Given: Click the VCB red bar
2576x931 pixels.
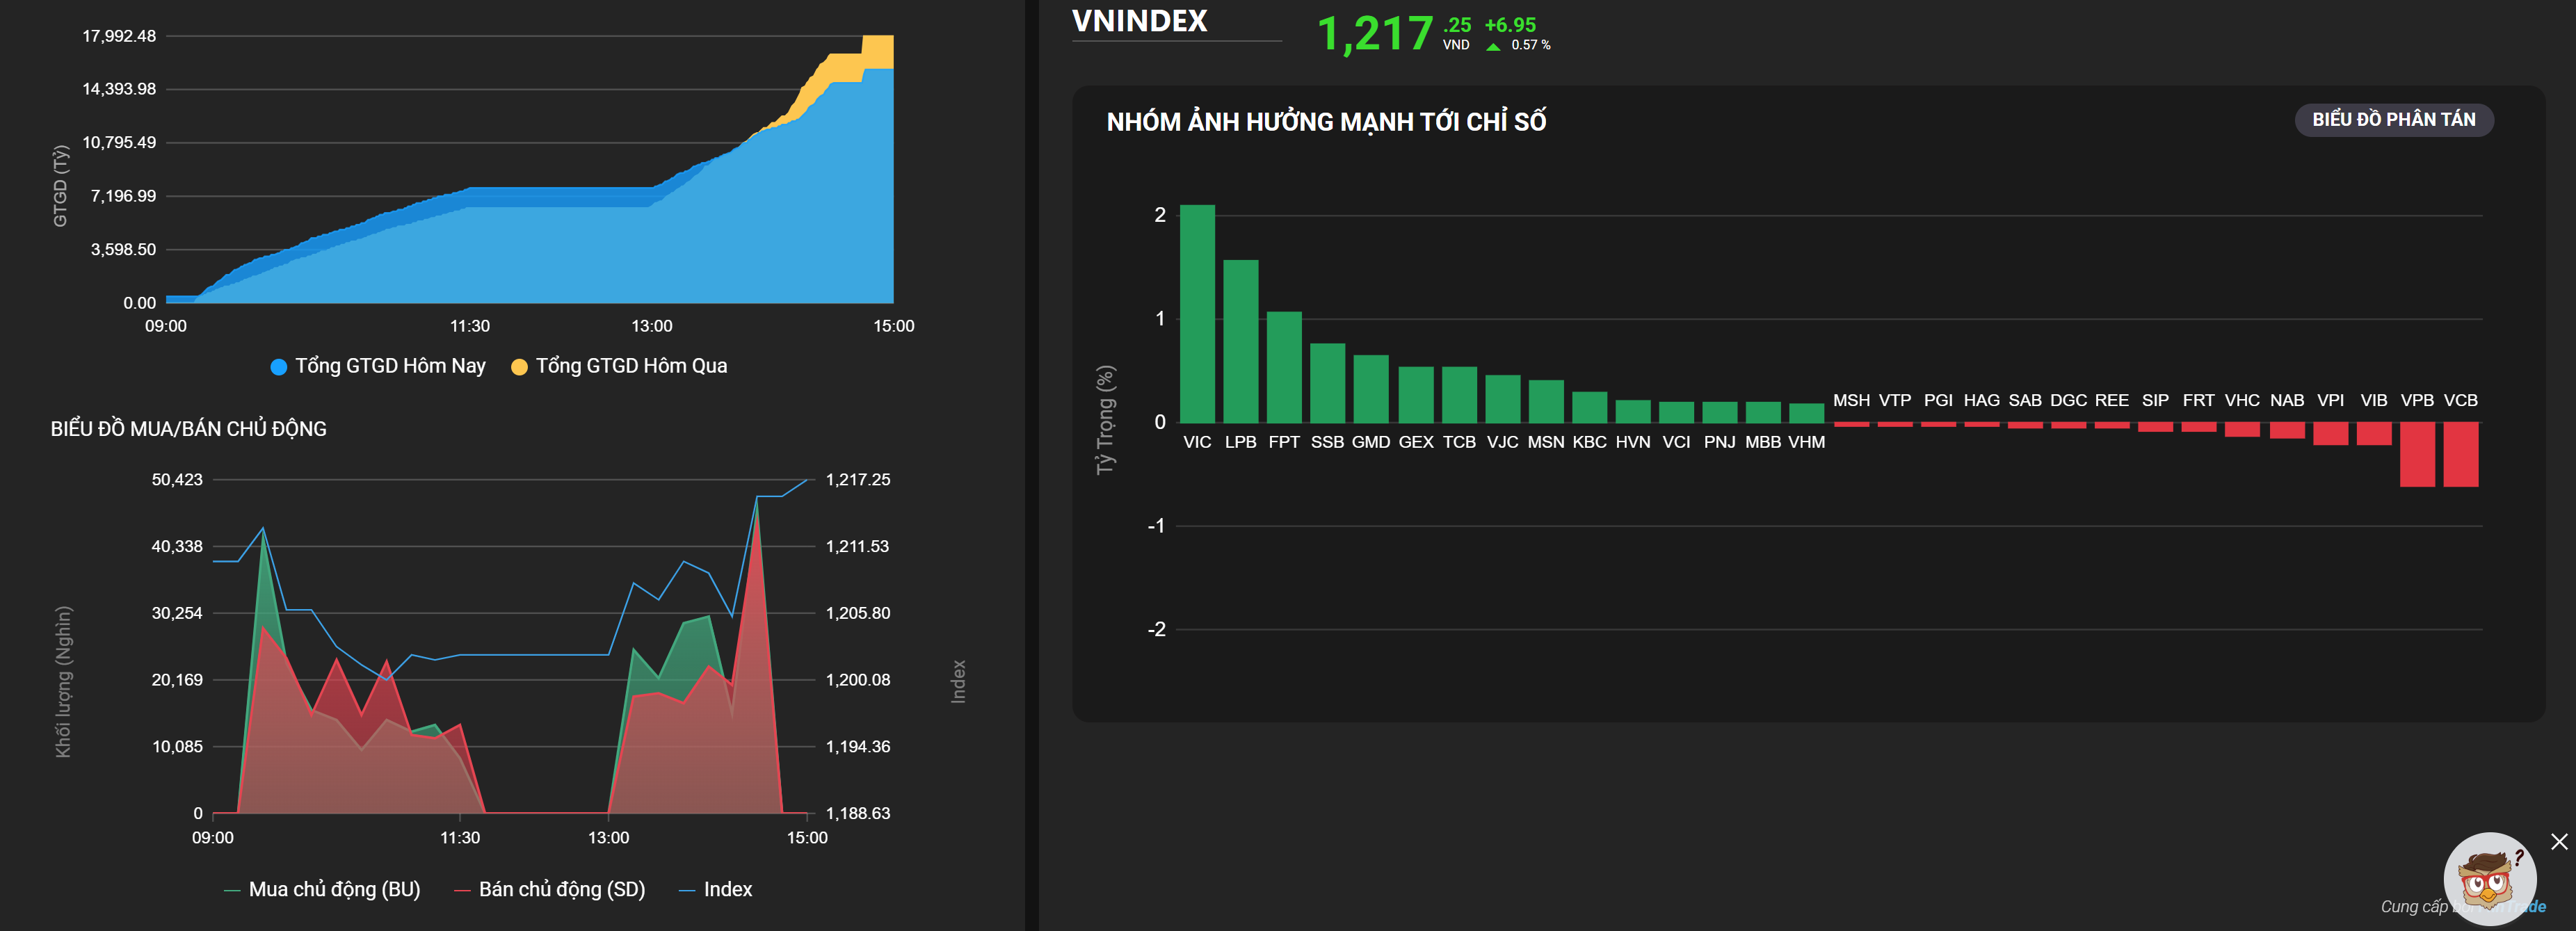Looking at the screenshot, I should pyautogui.click(x=2460, y=454).
